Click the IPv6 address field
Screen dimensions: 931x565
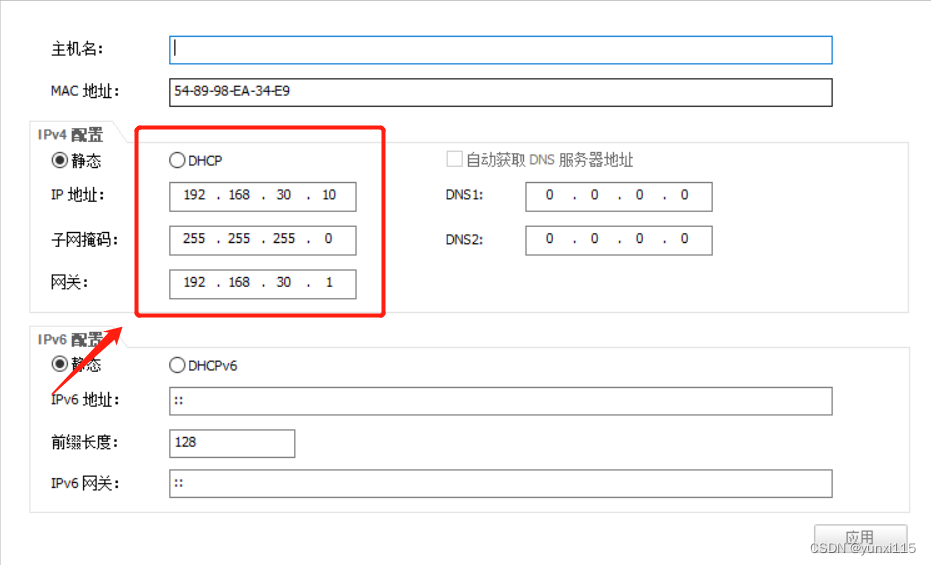pyautogui.click(x=501, y=401)
